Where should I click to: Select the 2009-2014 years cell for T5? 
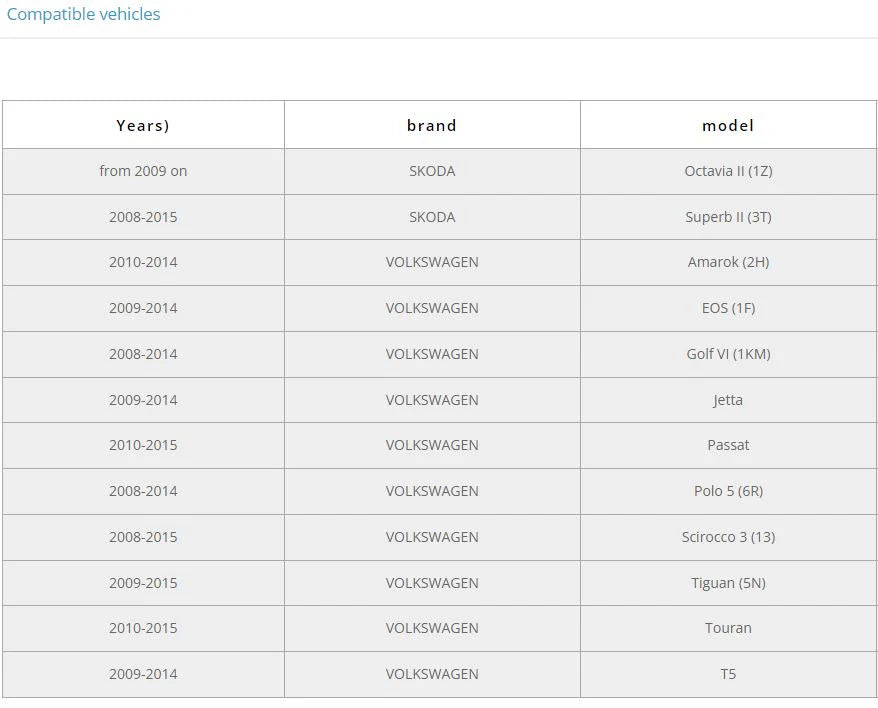(143, 674)
